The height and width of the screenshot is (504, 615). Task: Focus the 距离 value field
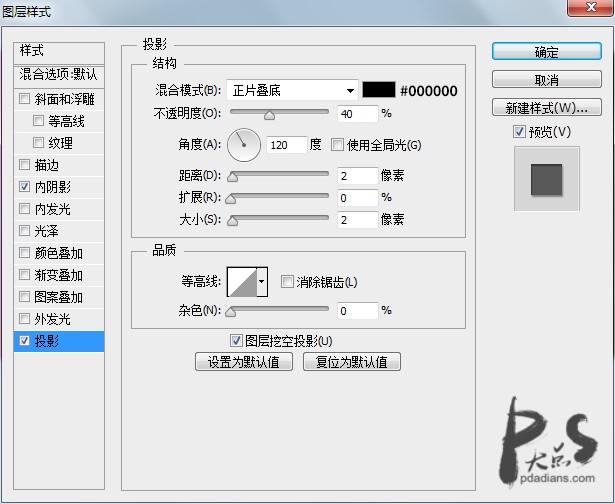(358, 176)
